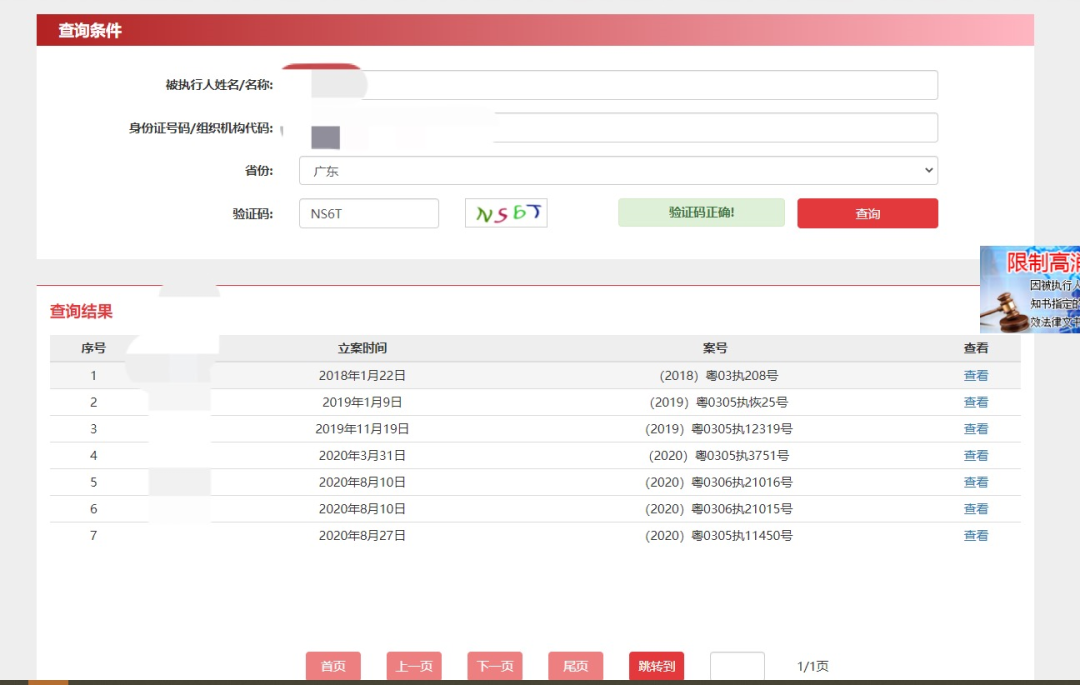The height and width of the screenshot is (685, 1080).
Task: Click the 验证码 code input box
Action: 368,212
